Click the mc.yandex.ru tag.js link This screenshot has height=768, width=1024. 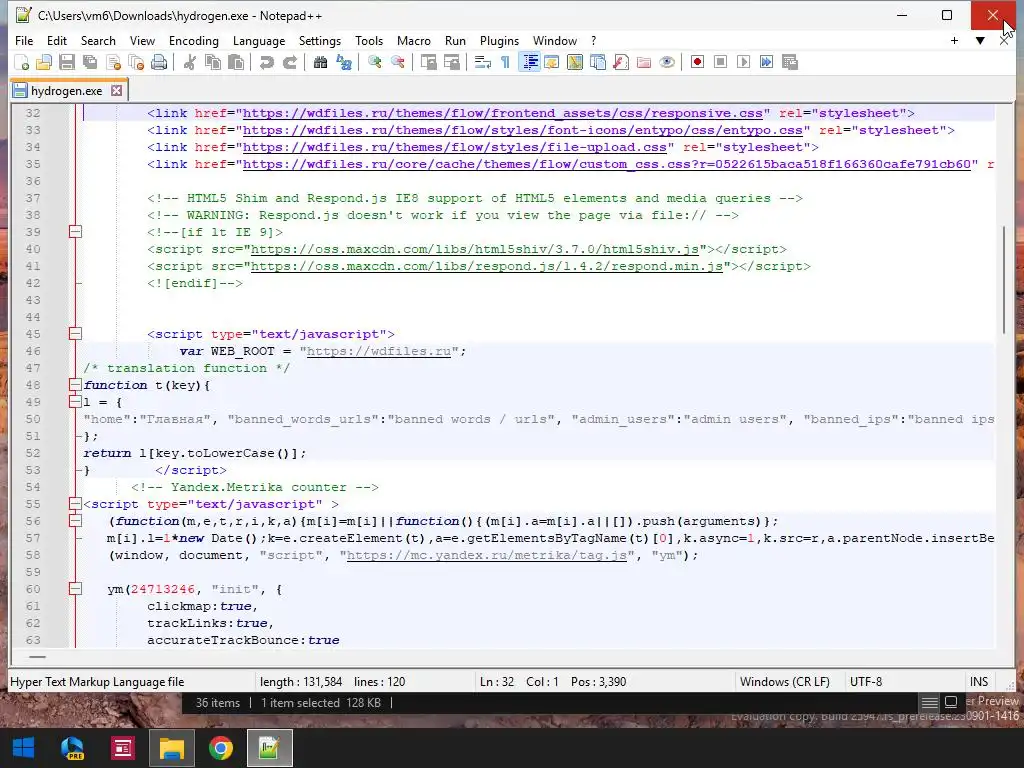pos(487,555)
